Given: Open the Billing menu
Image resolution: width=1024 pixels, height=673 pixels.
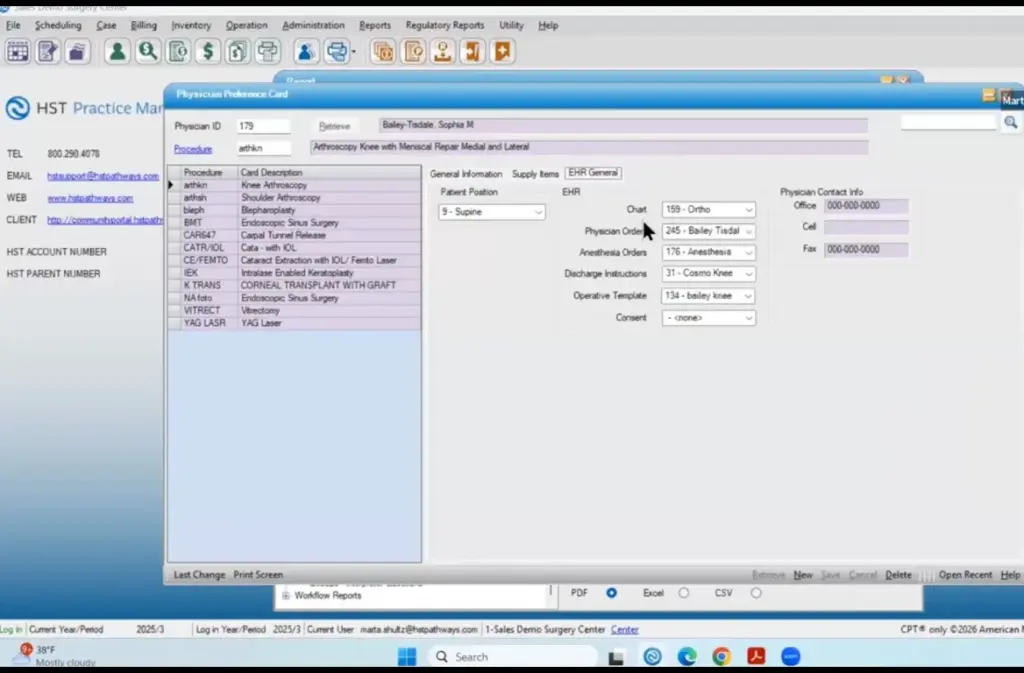Looking at the screenshot, I should (144, 25).
